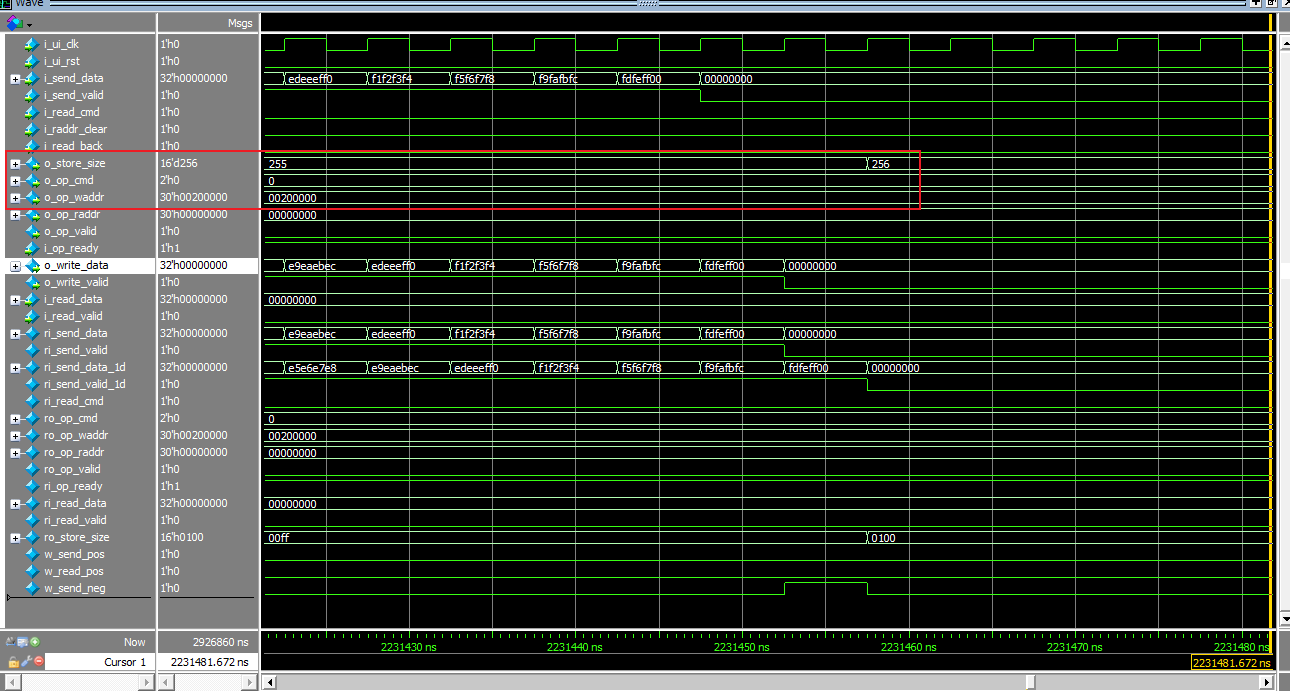The width and height of the screenshot is (1290, 691).
Task: Select the i_op_ready signal icon
Action: pos(31,248)
